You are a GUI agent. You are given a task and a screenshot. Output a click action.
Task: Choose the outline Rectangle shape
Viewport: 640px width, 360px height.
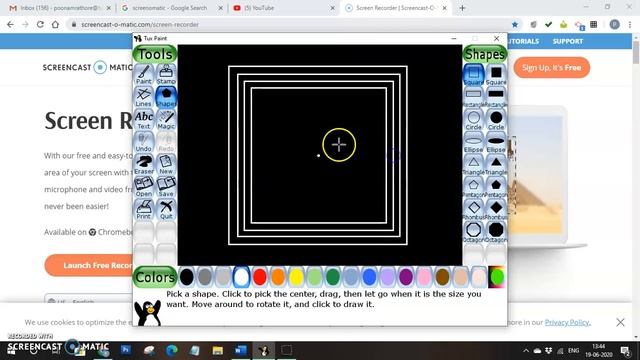click(473, 97)
